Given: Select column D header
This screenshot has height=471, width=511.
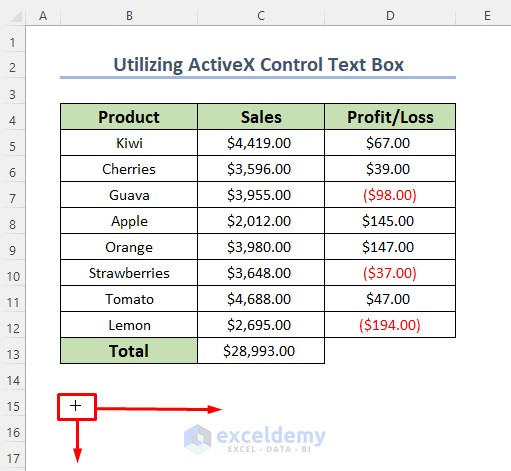Looking at the screenshot, I should tap(390, 16).
